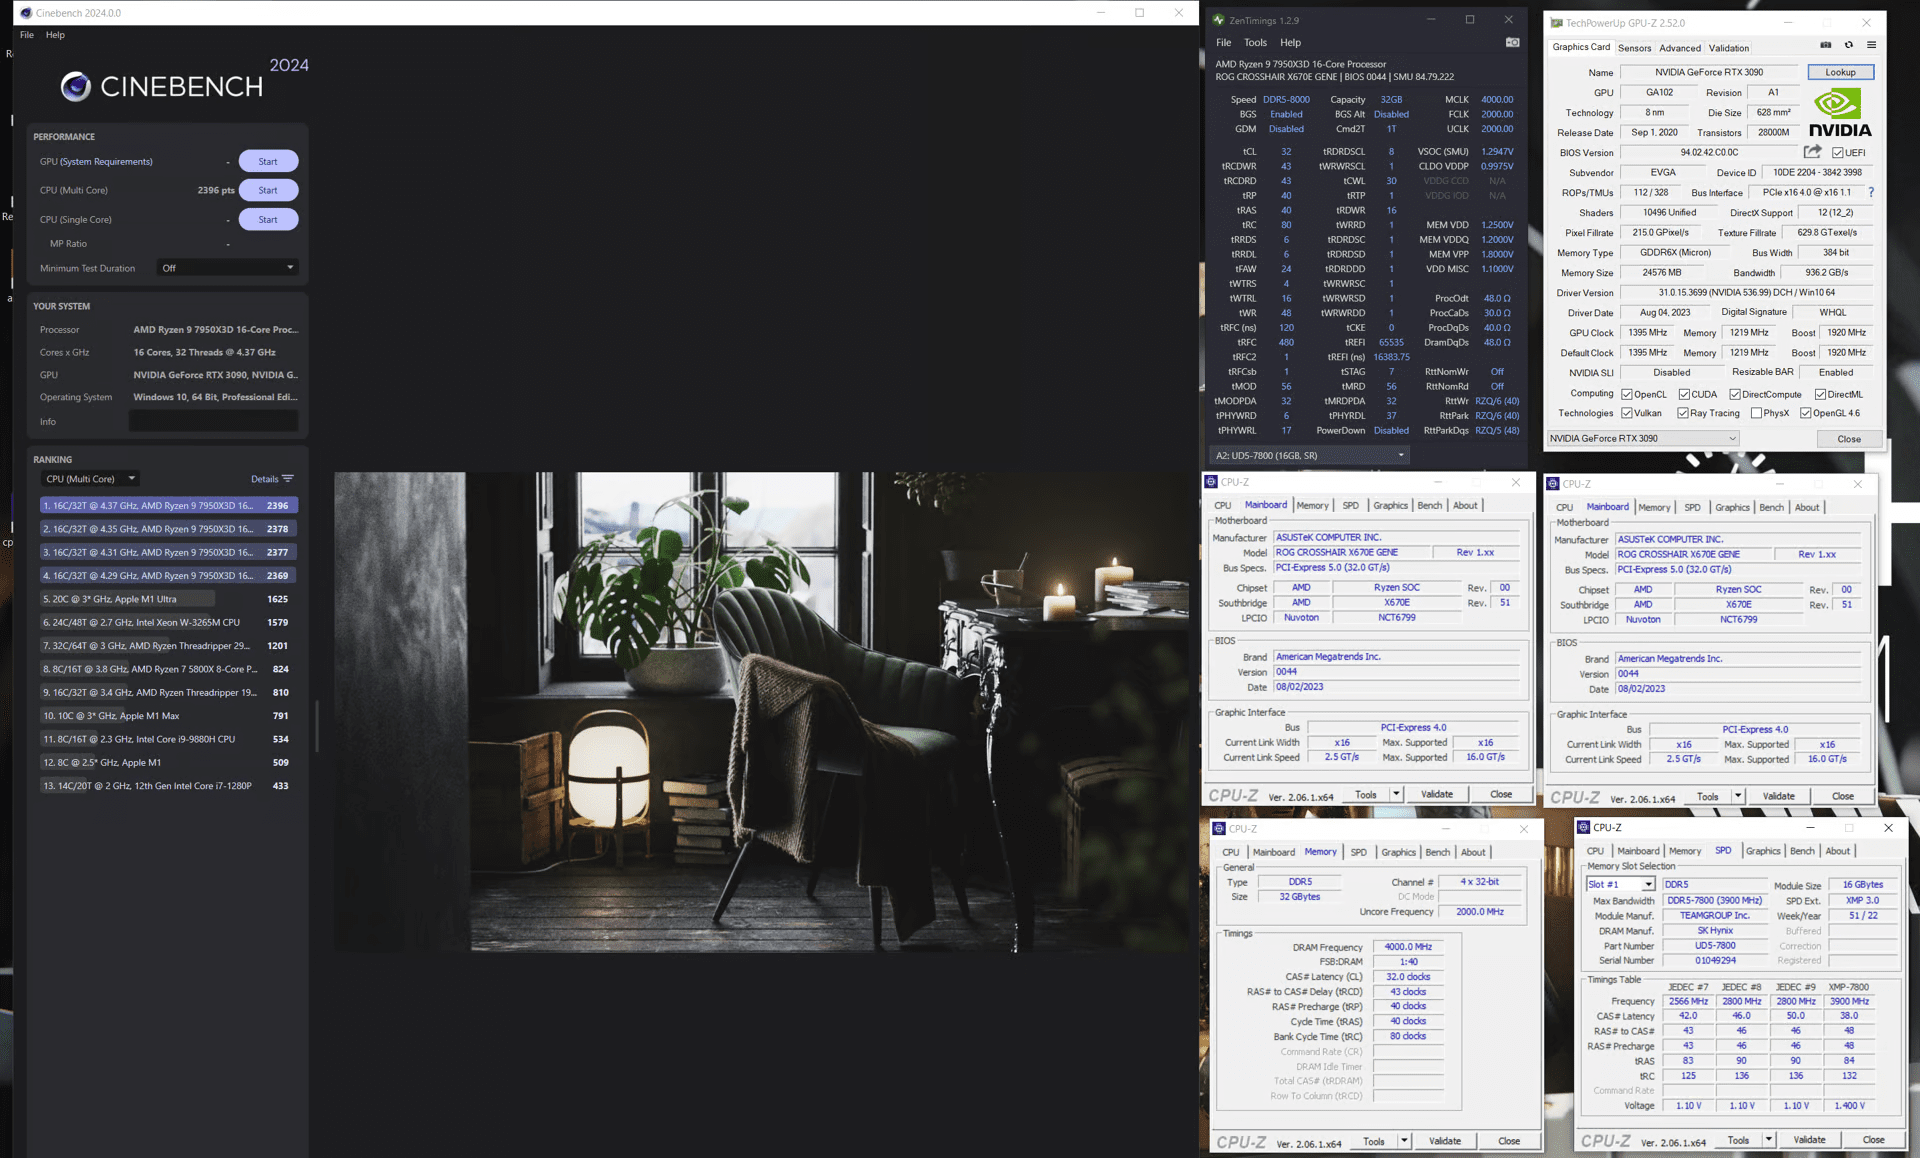
Task: Toggle the UEFI checkbox
Action: click(x=1838, y=153)
